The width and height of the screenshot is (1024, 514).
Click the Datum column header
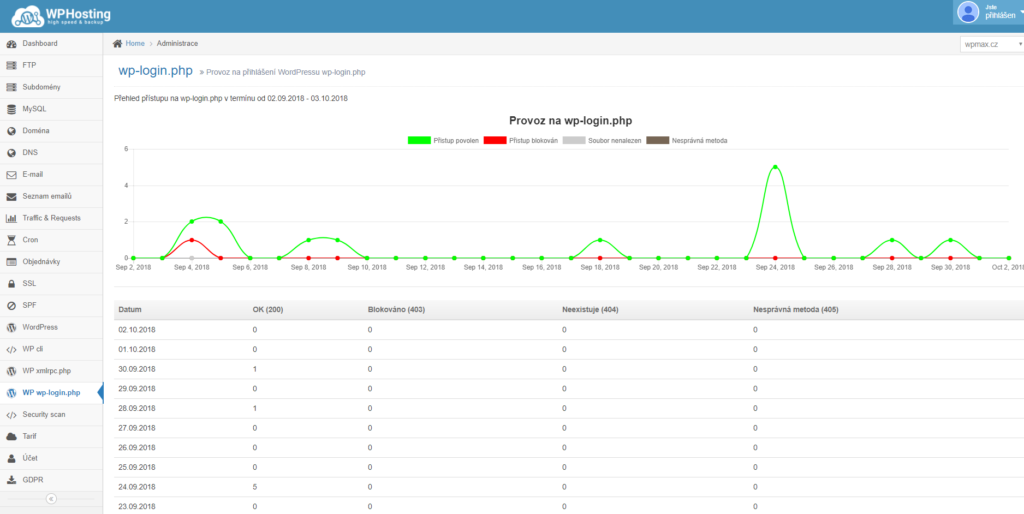[130, 310]
